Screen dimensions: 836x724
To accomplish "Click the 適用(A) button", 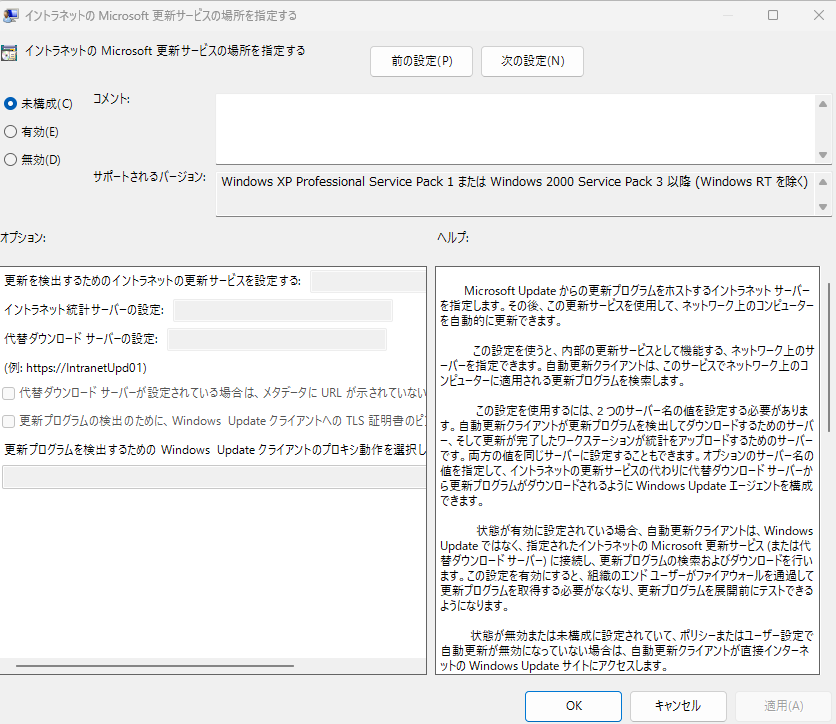I will [783, 706].
